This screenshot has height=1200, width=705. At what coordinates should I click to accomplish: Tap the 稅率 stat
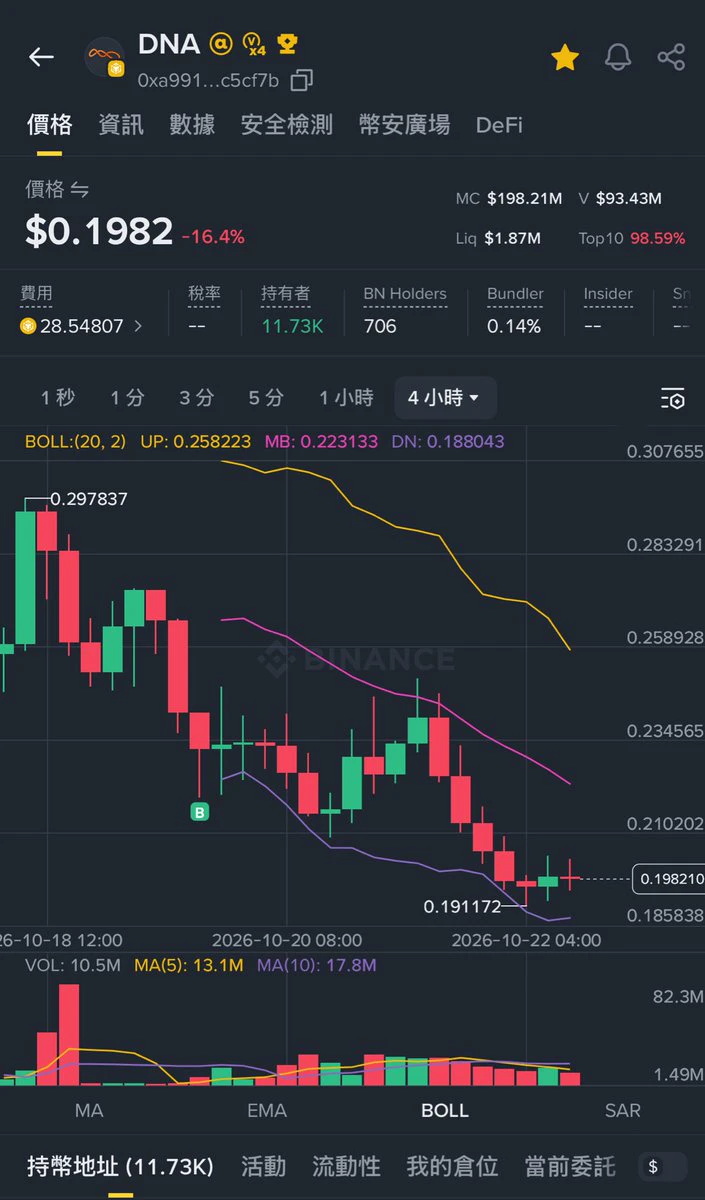pyautogui.click(x=204, y=310)
